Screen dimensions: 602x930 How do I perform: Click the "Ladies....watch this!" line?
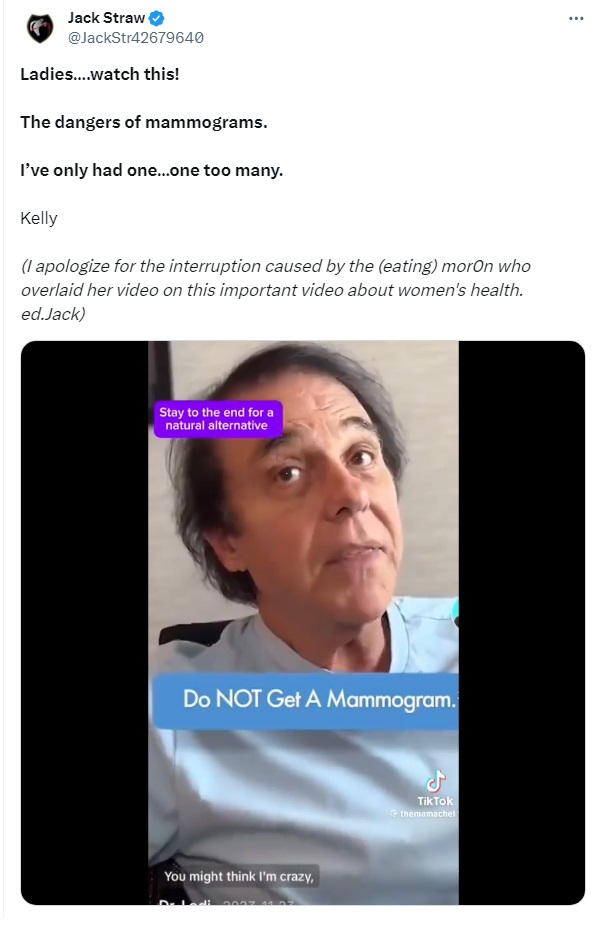pos(100,74)
